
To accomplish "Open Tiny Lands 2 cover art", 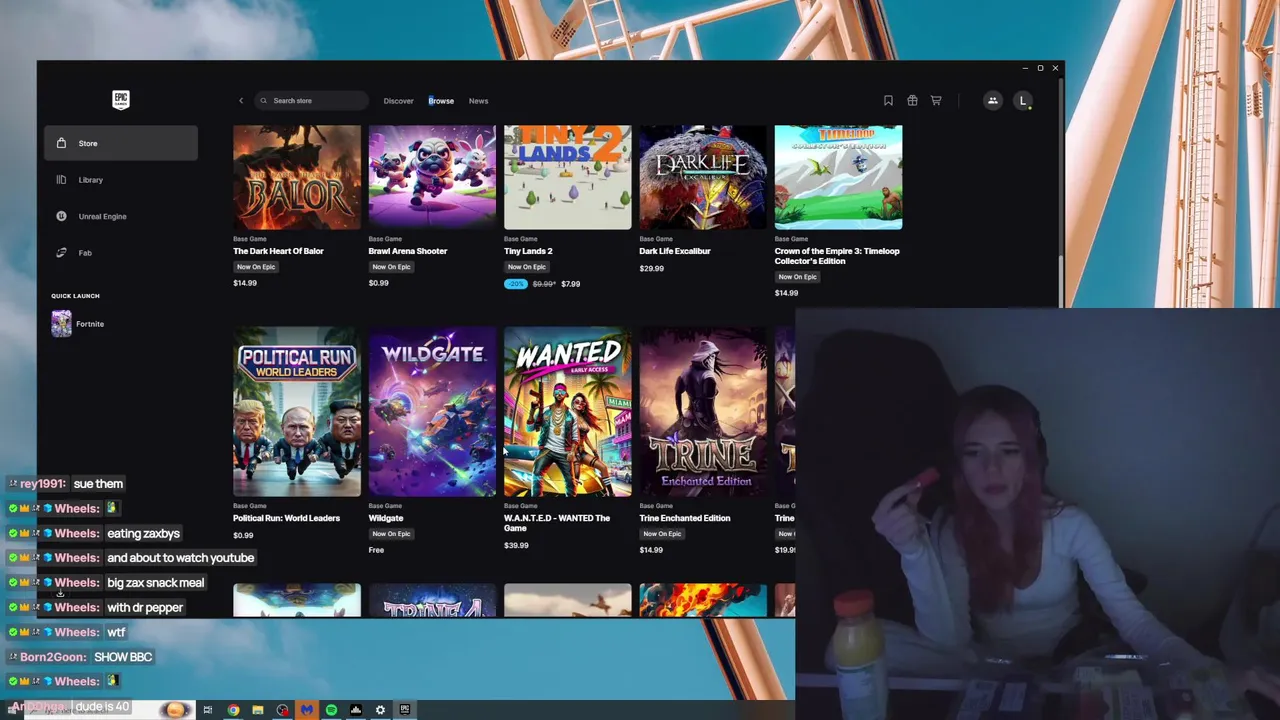I will coord(567,177).
